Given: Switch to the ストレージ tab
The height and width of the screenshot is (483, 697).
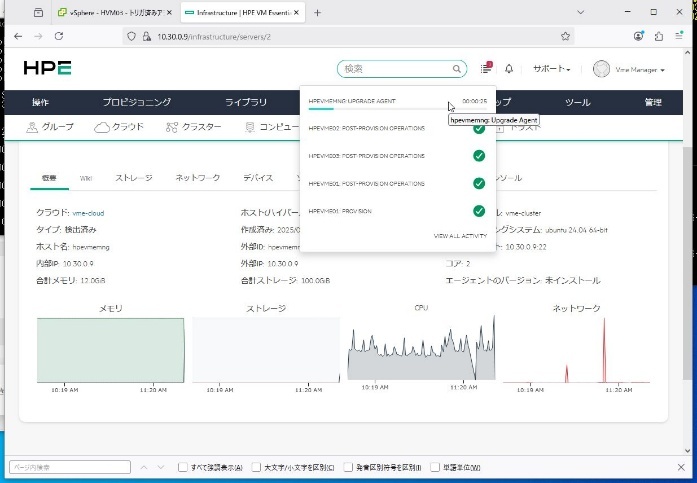Looking at the screenshot, I should coord(133,178).
